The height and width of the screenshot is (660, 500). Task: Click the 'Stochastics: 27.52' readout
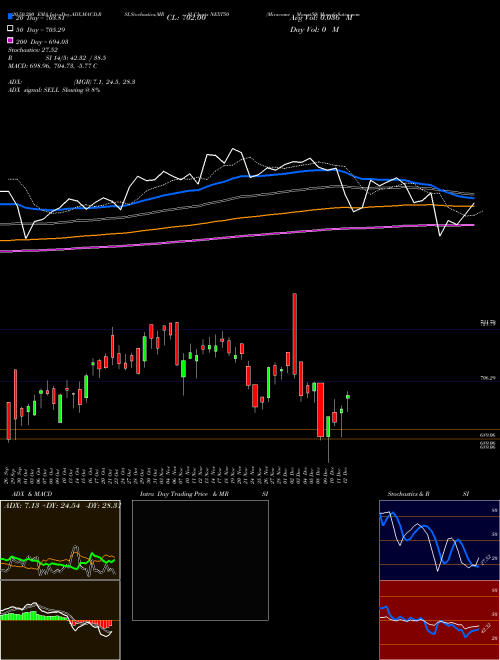click(x=33, y=50)
